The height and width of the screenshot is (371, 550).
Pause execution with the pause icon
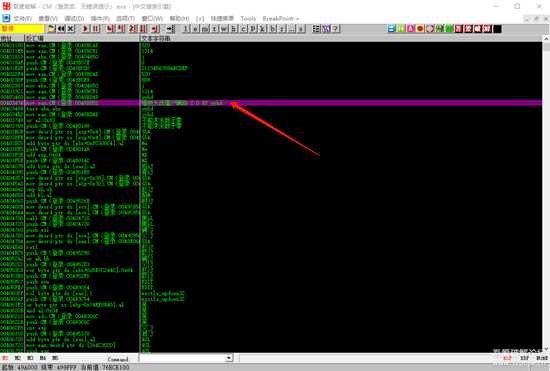(x=95, y=29)
